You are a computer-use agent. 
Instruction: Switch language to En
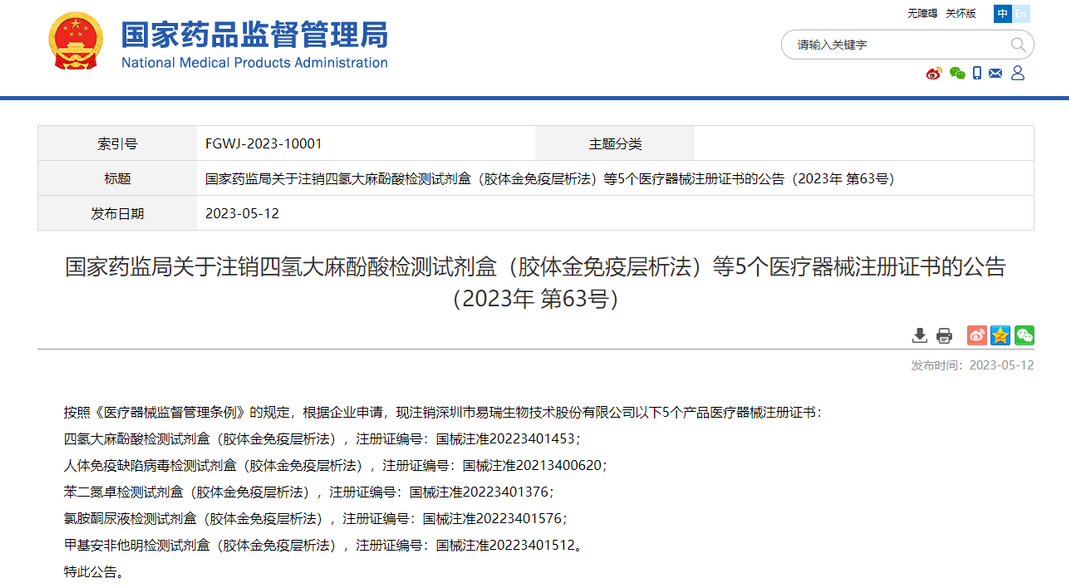1021,14
